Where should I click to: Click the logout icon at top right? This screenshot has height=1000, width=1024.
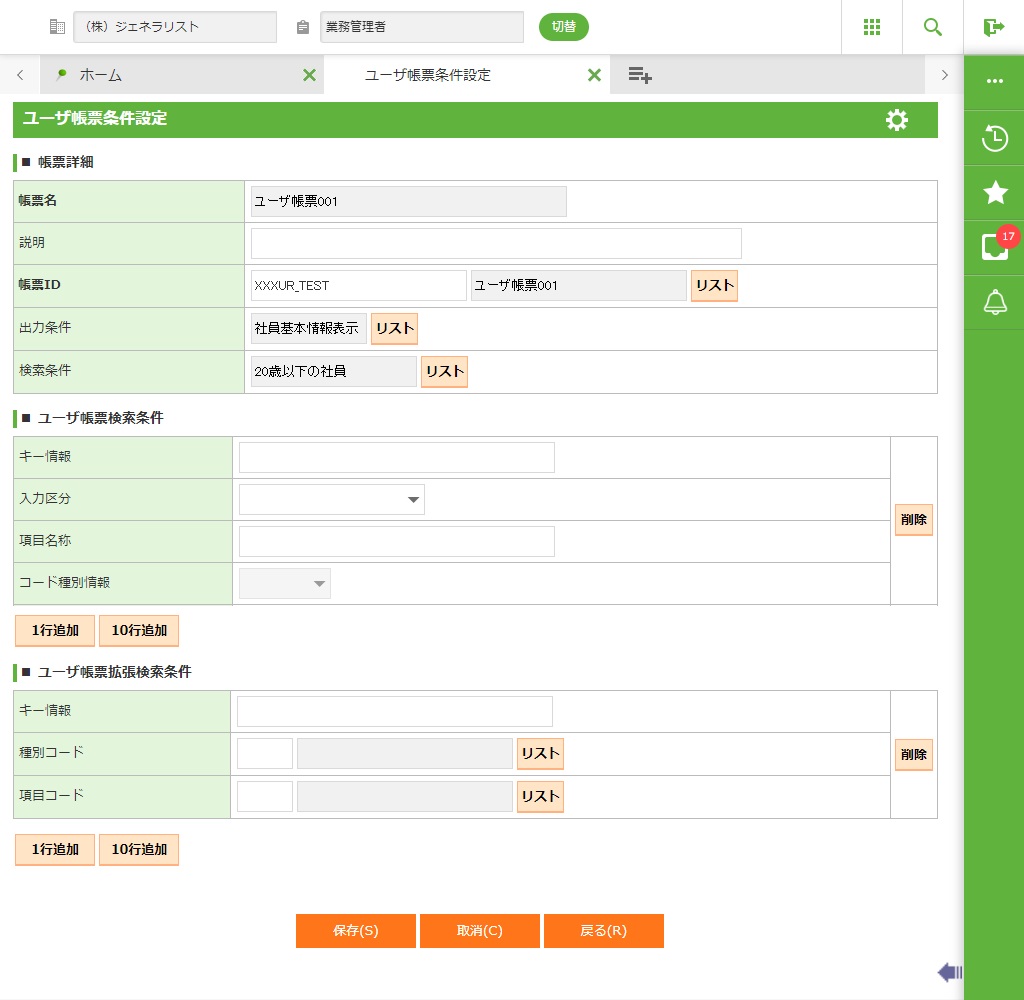click(993, 27)
